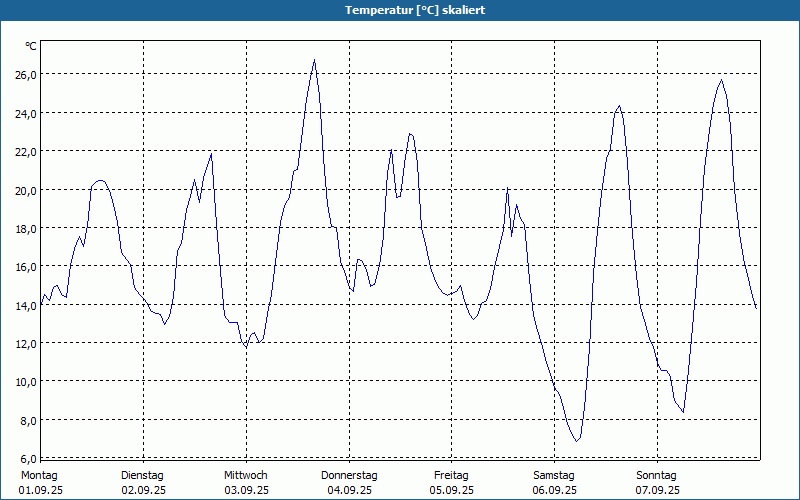Viewport: 800px width, 500px height.
Task: Click the date 04.09.25
Action: [349, 491]
